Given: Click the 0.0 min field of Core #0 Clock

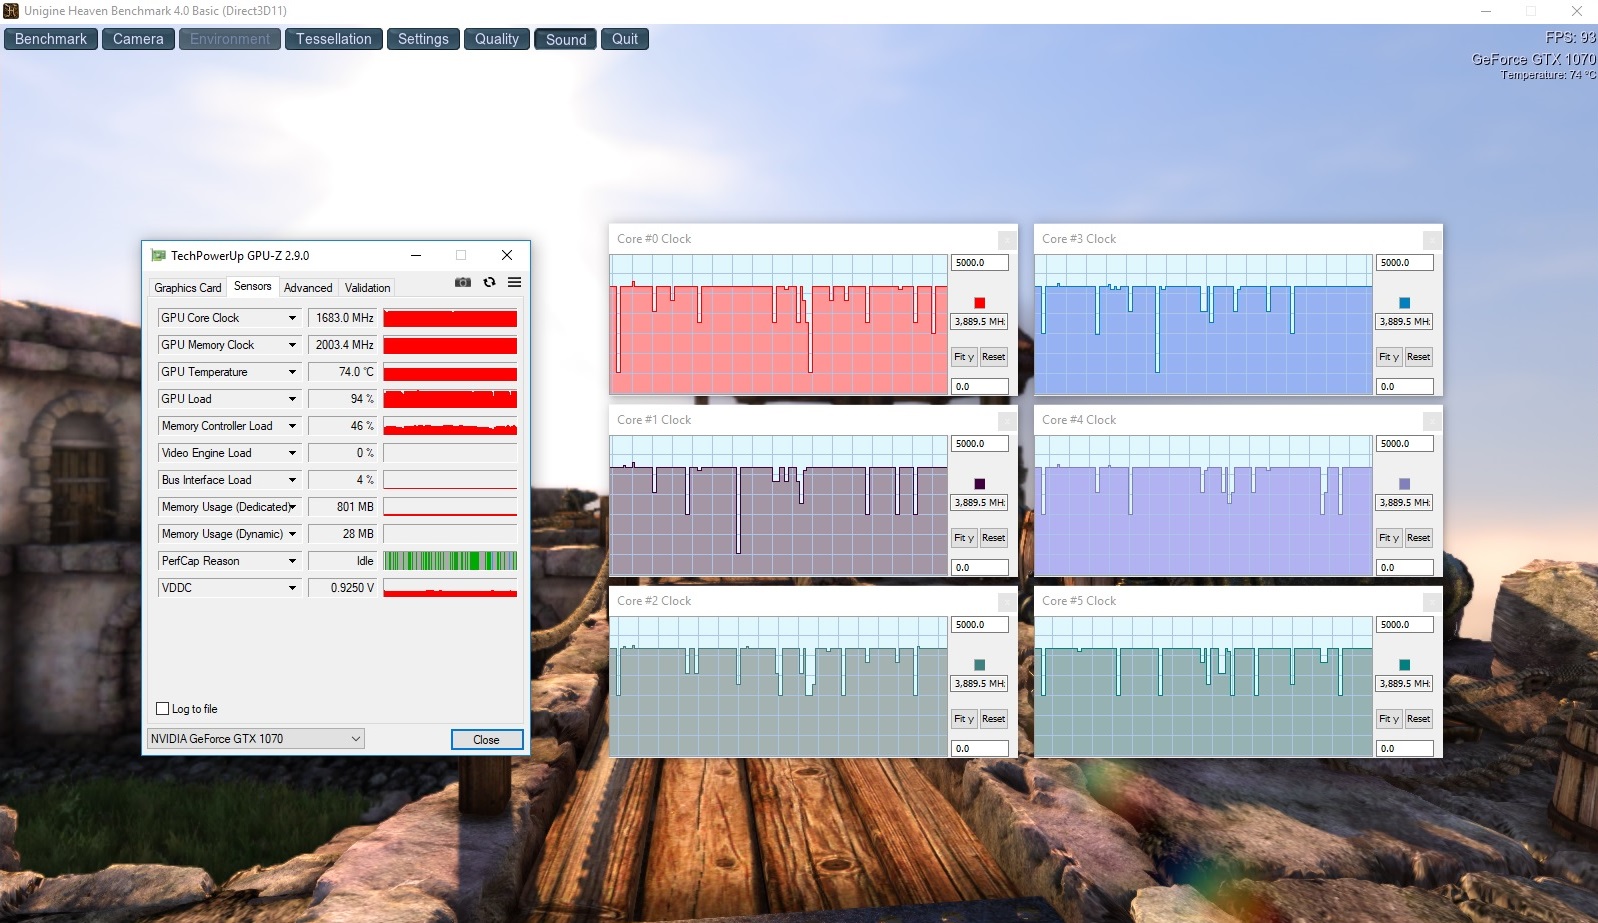Looking at the screenshot, I should 979,386.
